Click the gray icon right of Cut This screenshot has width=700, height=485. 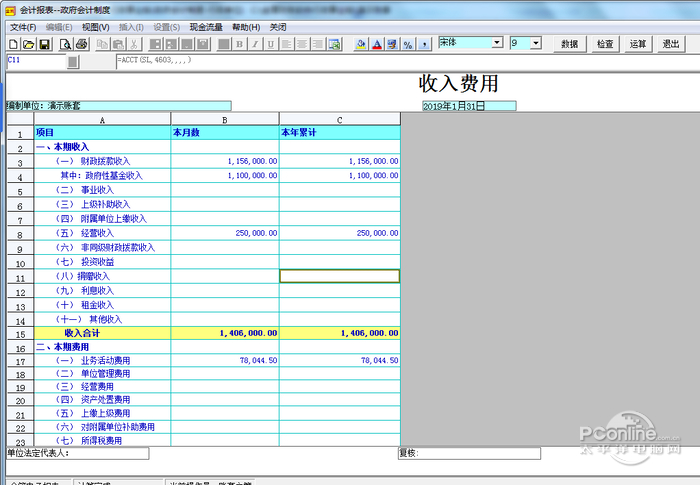155,44
